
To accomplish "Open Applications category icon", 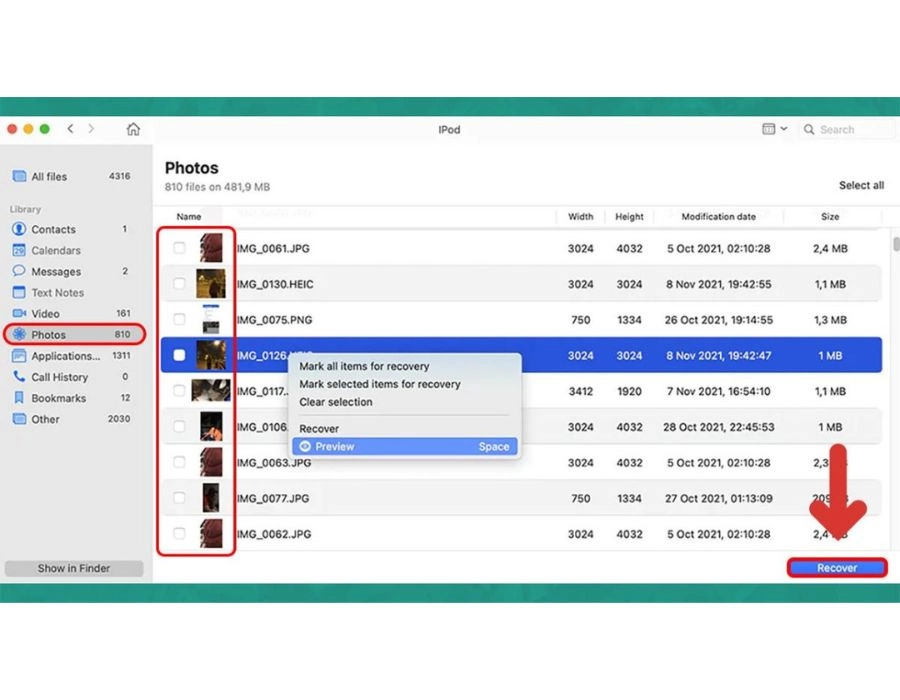I will [19, 356].
